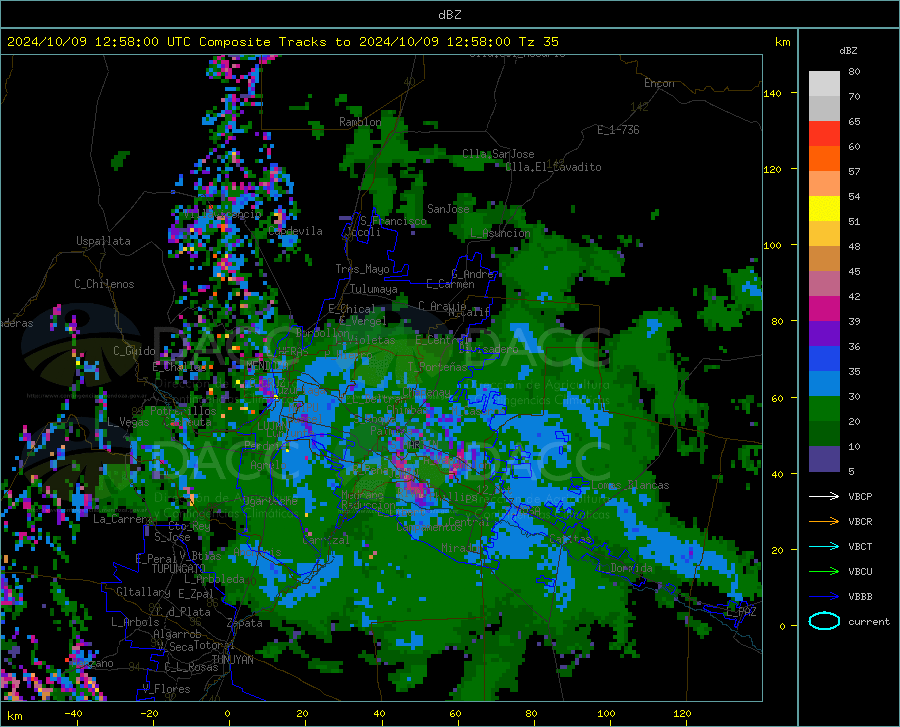Click the Clla.El_Cavadito place label
This screenshot has height=727, width=900.
[553, 167]
